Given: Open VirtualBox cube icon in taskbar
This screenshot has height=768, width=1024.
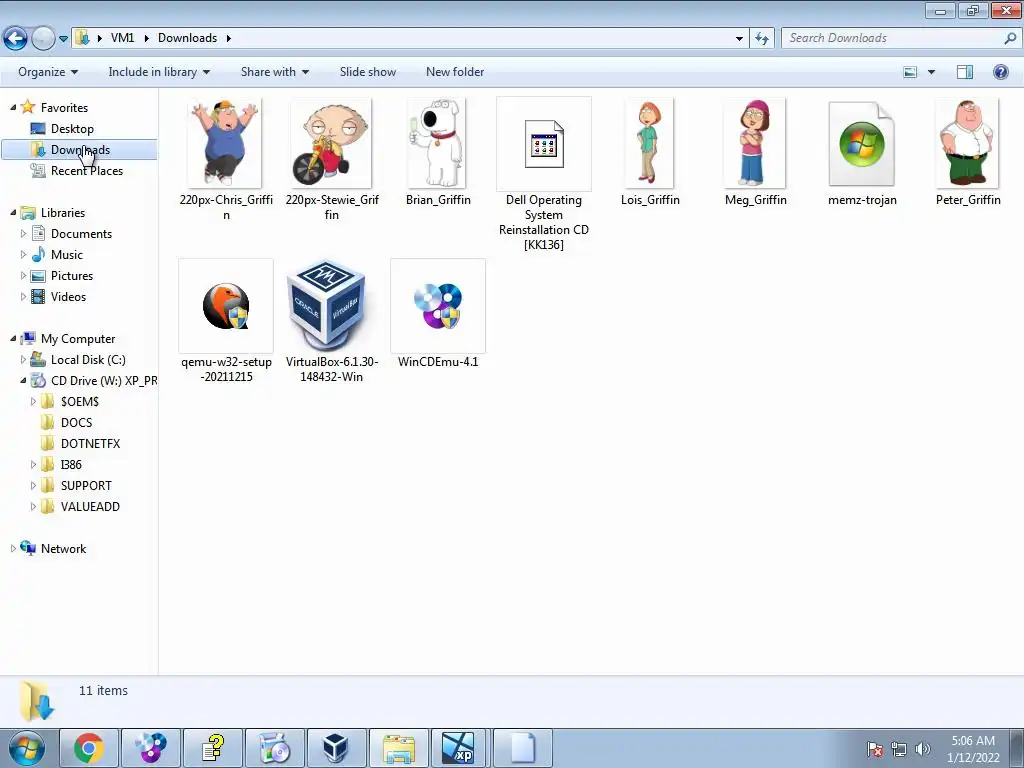Looking at the screenshot, I should pyautogui.click(x=336, y=748).
